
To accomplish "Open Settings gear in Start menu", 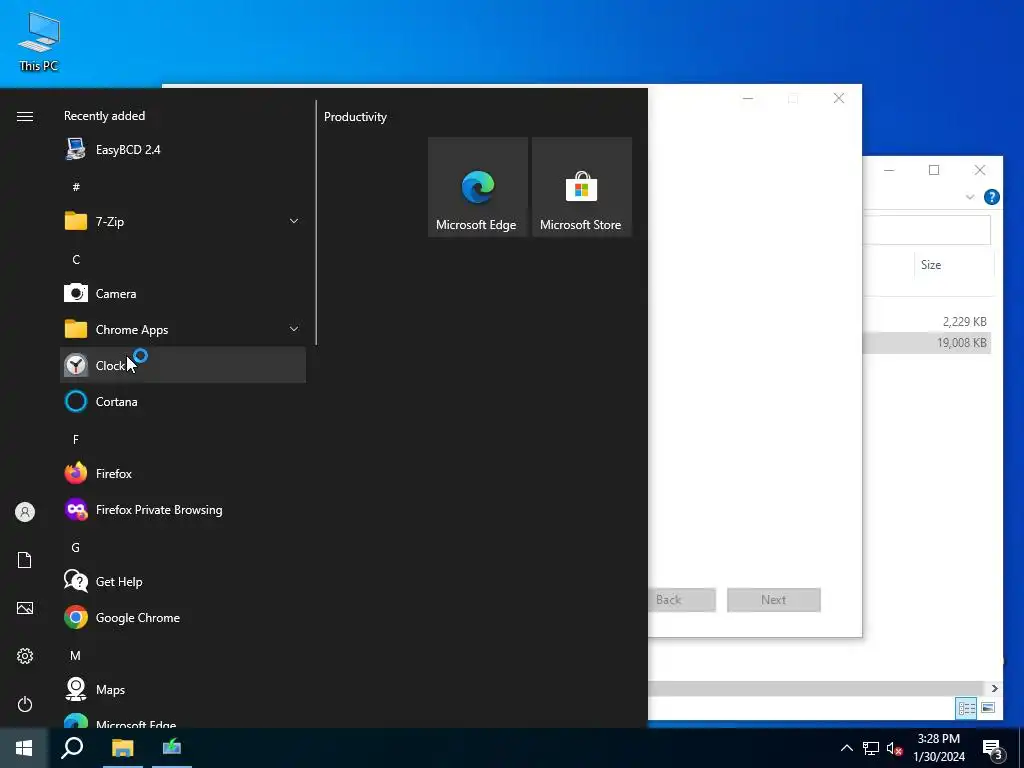I will 25,656.
